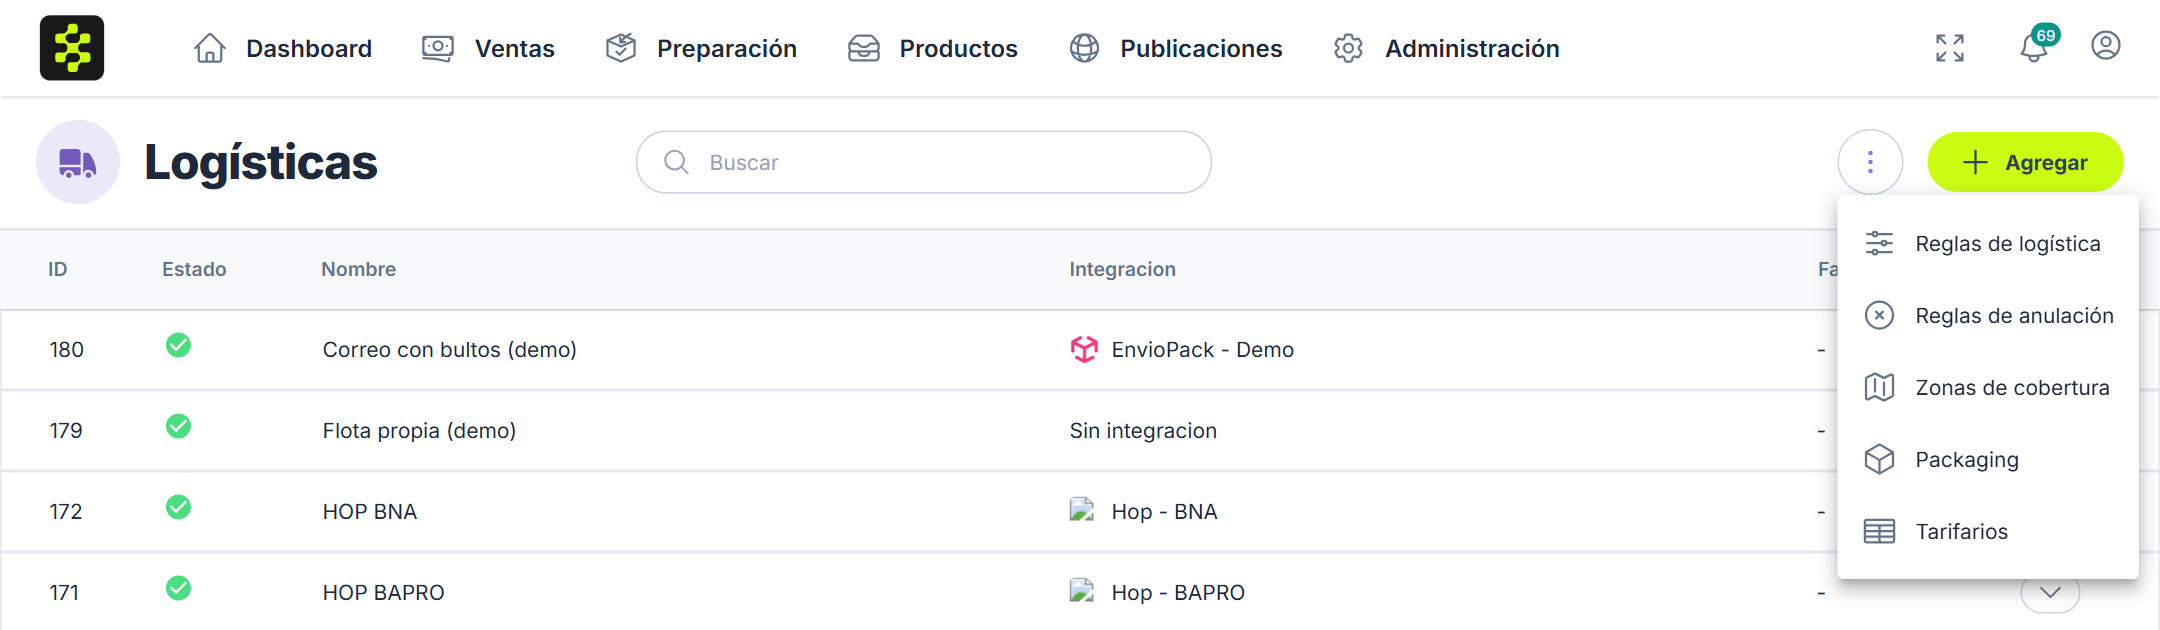Toggle the green status check for row 171
This screenshot has height=630, width=2160.
[179, 588]
